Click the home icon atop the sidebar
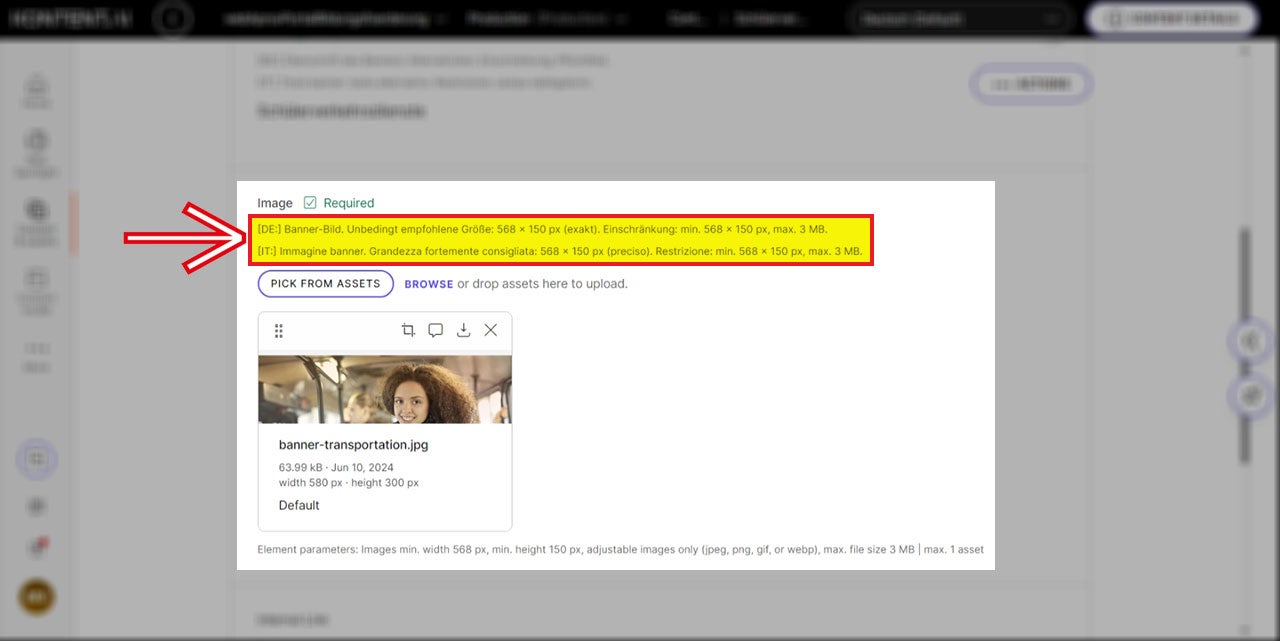The height and width of the screenshot is (641, 1280). (x=37, y=88)
